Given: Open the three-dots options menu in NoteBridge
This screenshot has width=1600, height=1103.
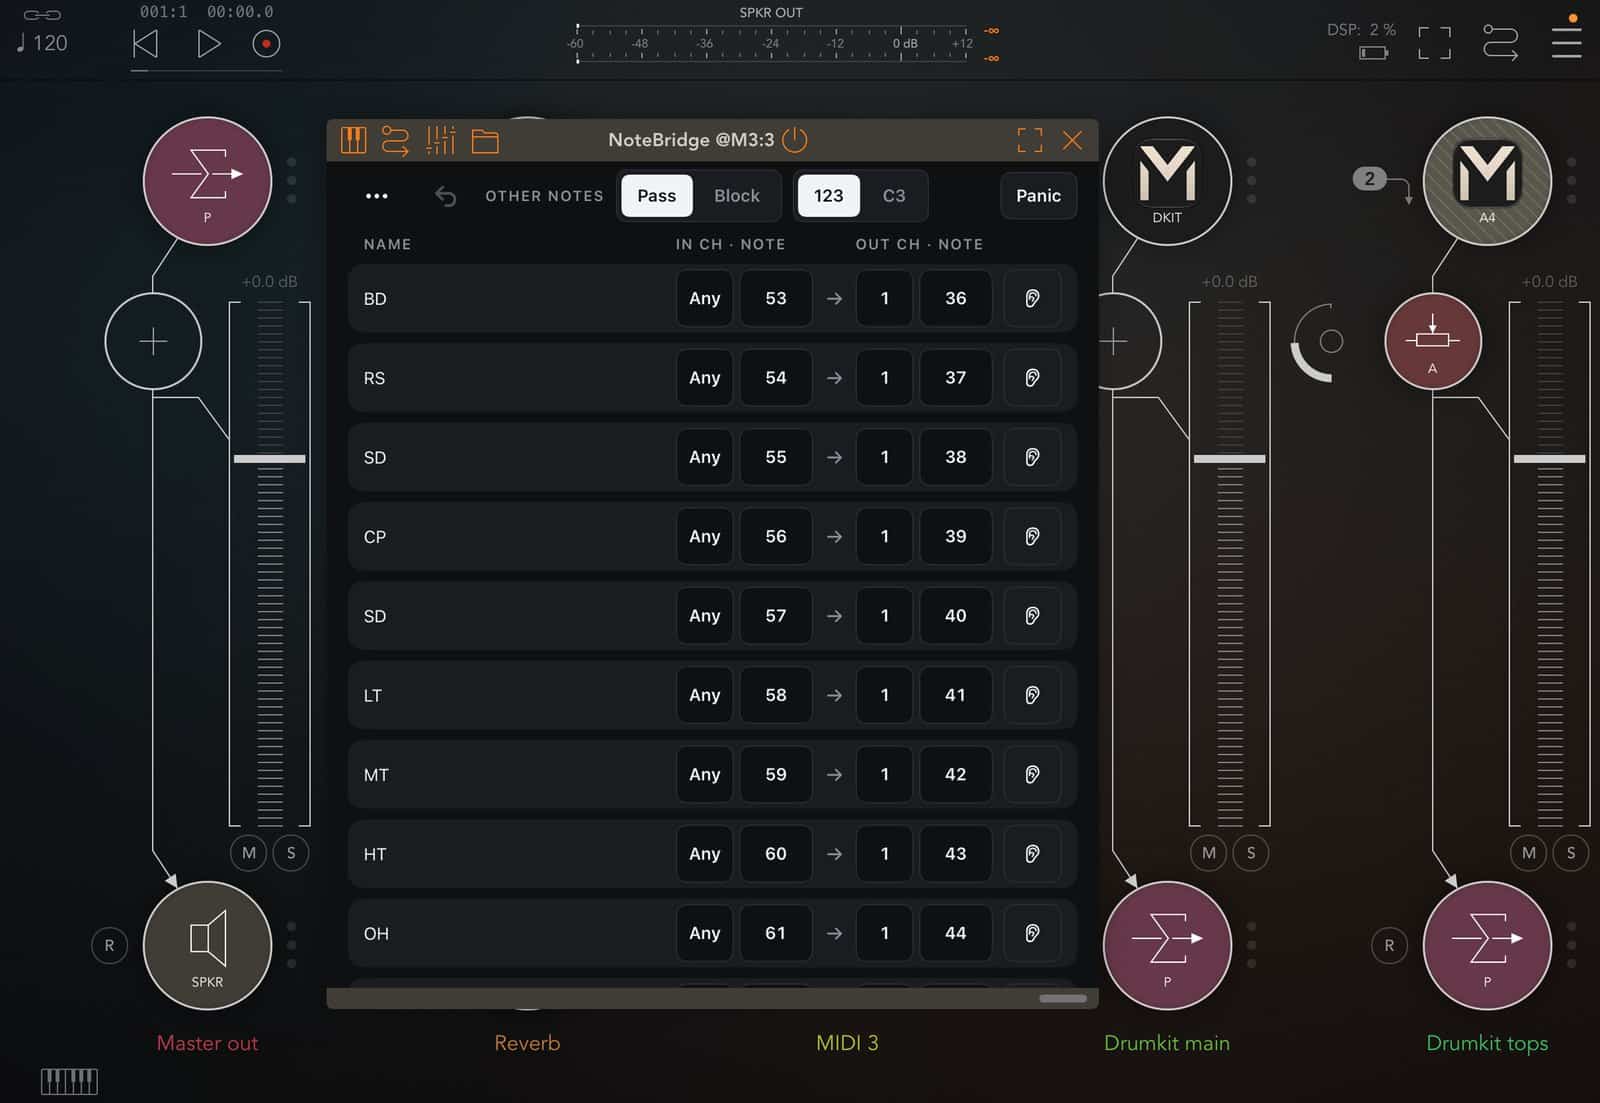Looking at the screenshot, I should point(377,196).
